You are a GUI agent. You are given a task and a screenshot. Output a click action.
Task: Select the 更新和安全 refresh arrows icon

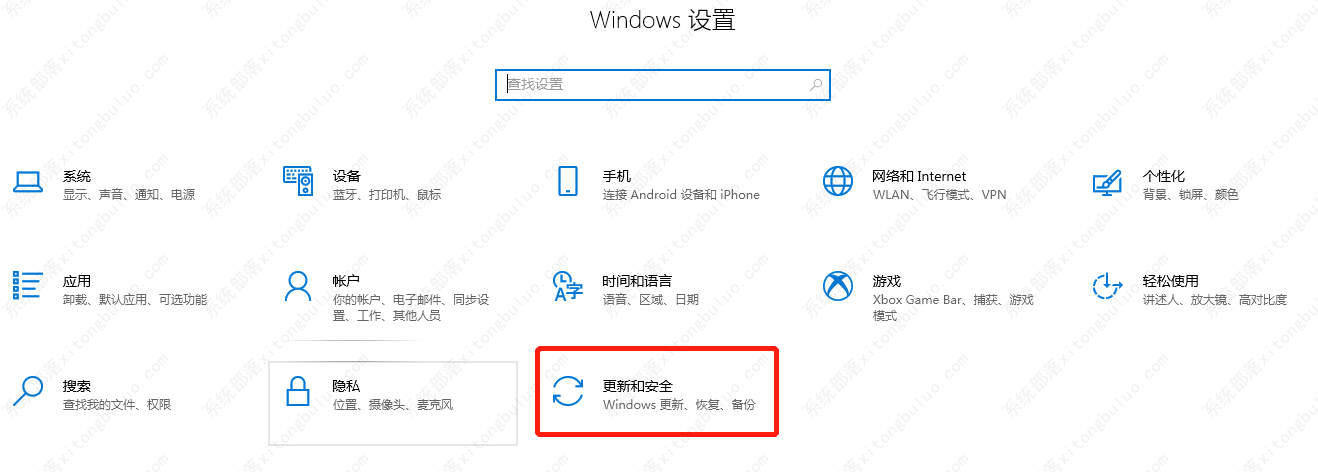pyautogui.click(x=568, y=391)
